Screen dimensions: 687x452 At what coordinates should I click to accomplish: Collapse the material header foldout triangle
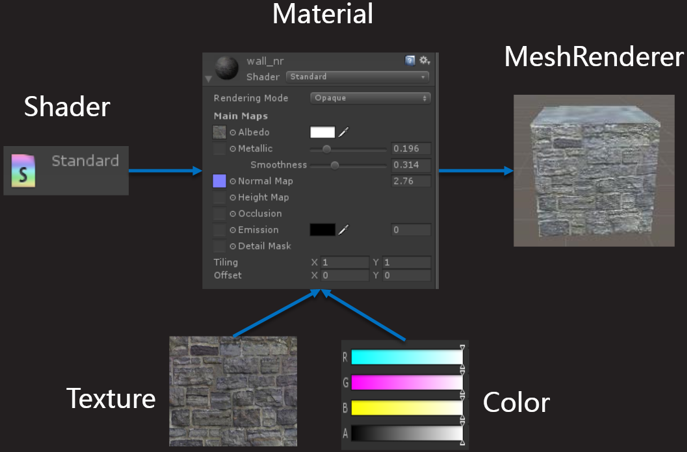209,77
